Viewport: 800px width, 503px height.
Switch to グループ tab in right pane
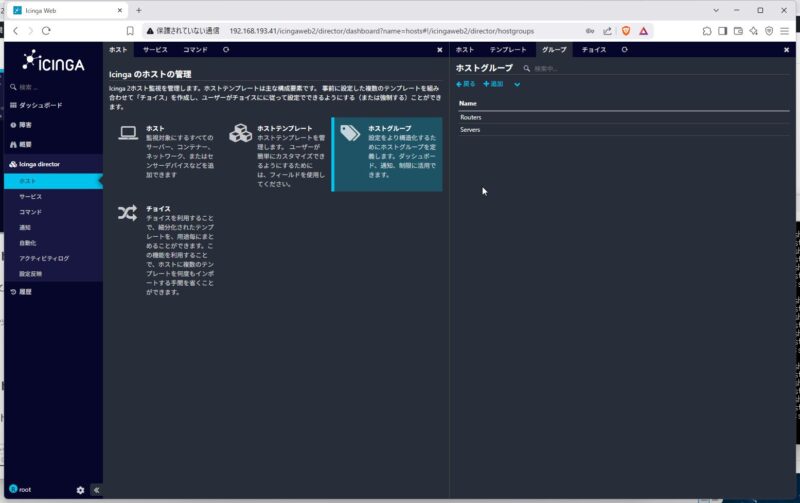pyautogui.click(x=554, y=49)
